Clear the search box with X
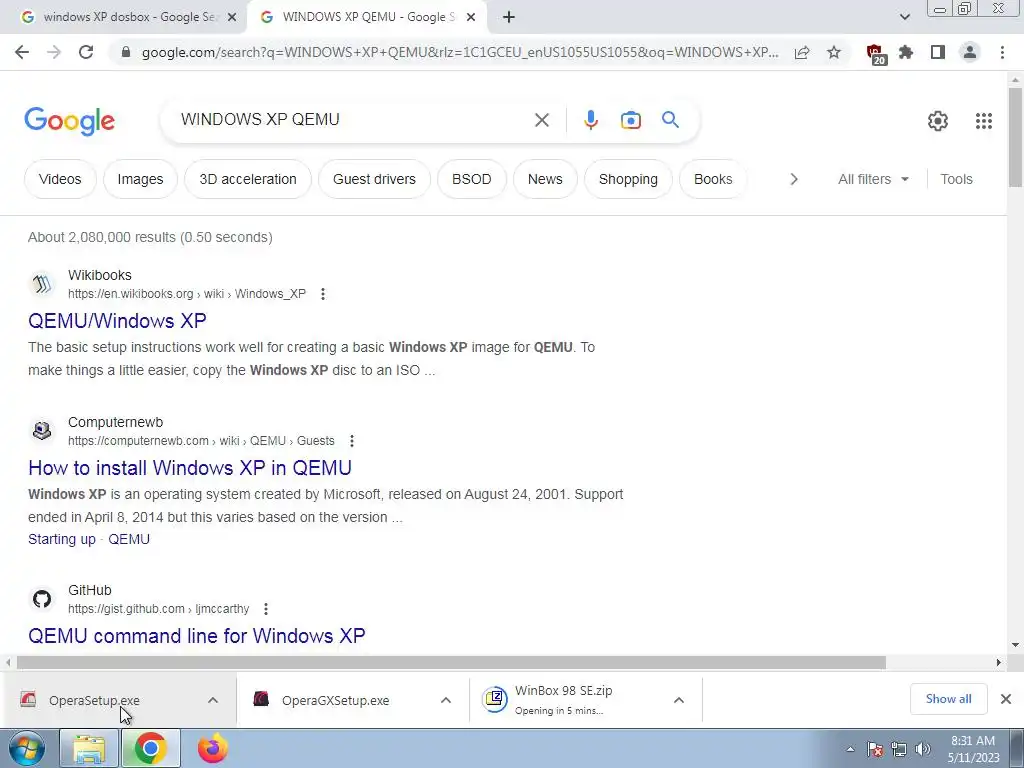1024x768 pixels. (541, 120)
